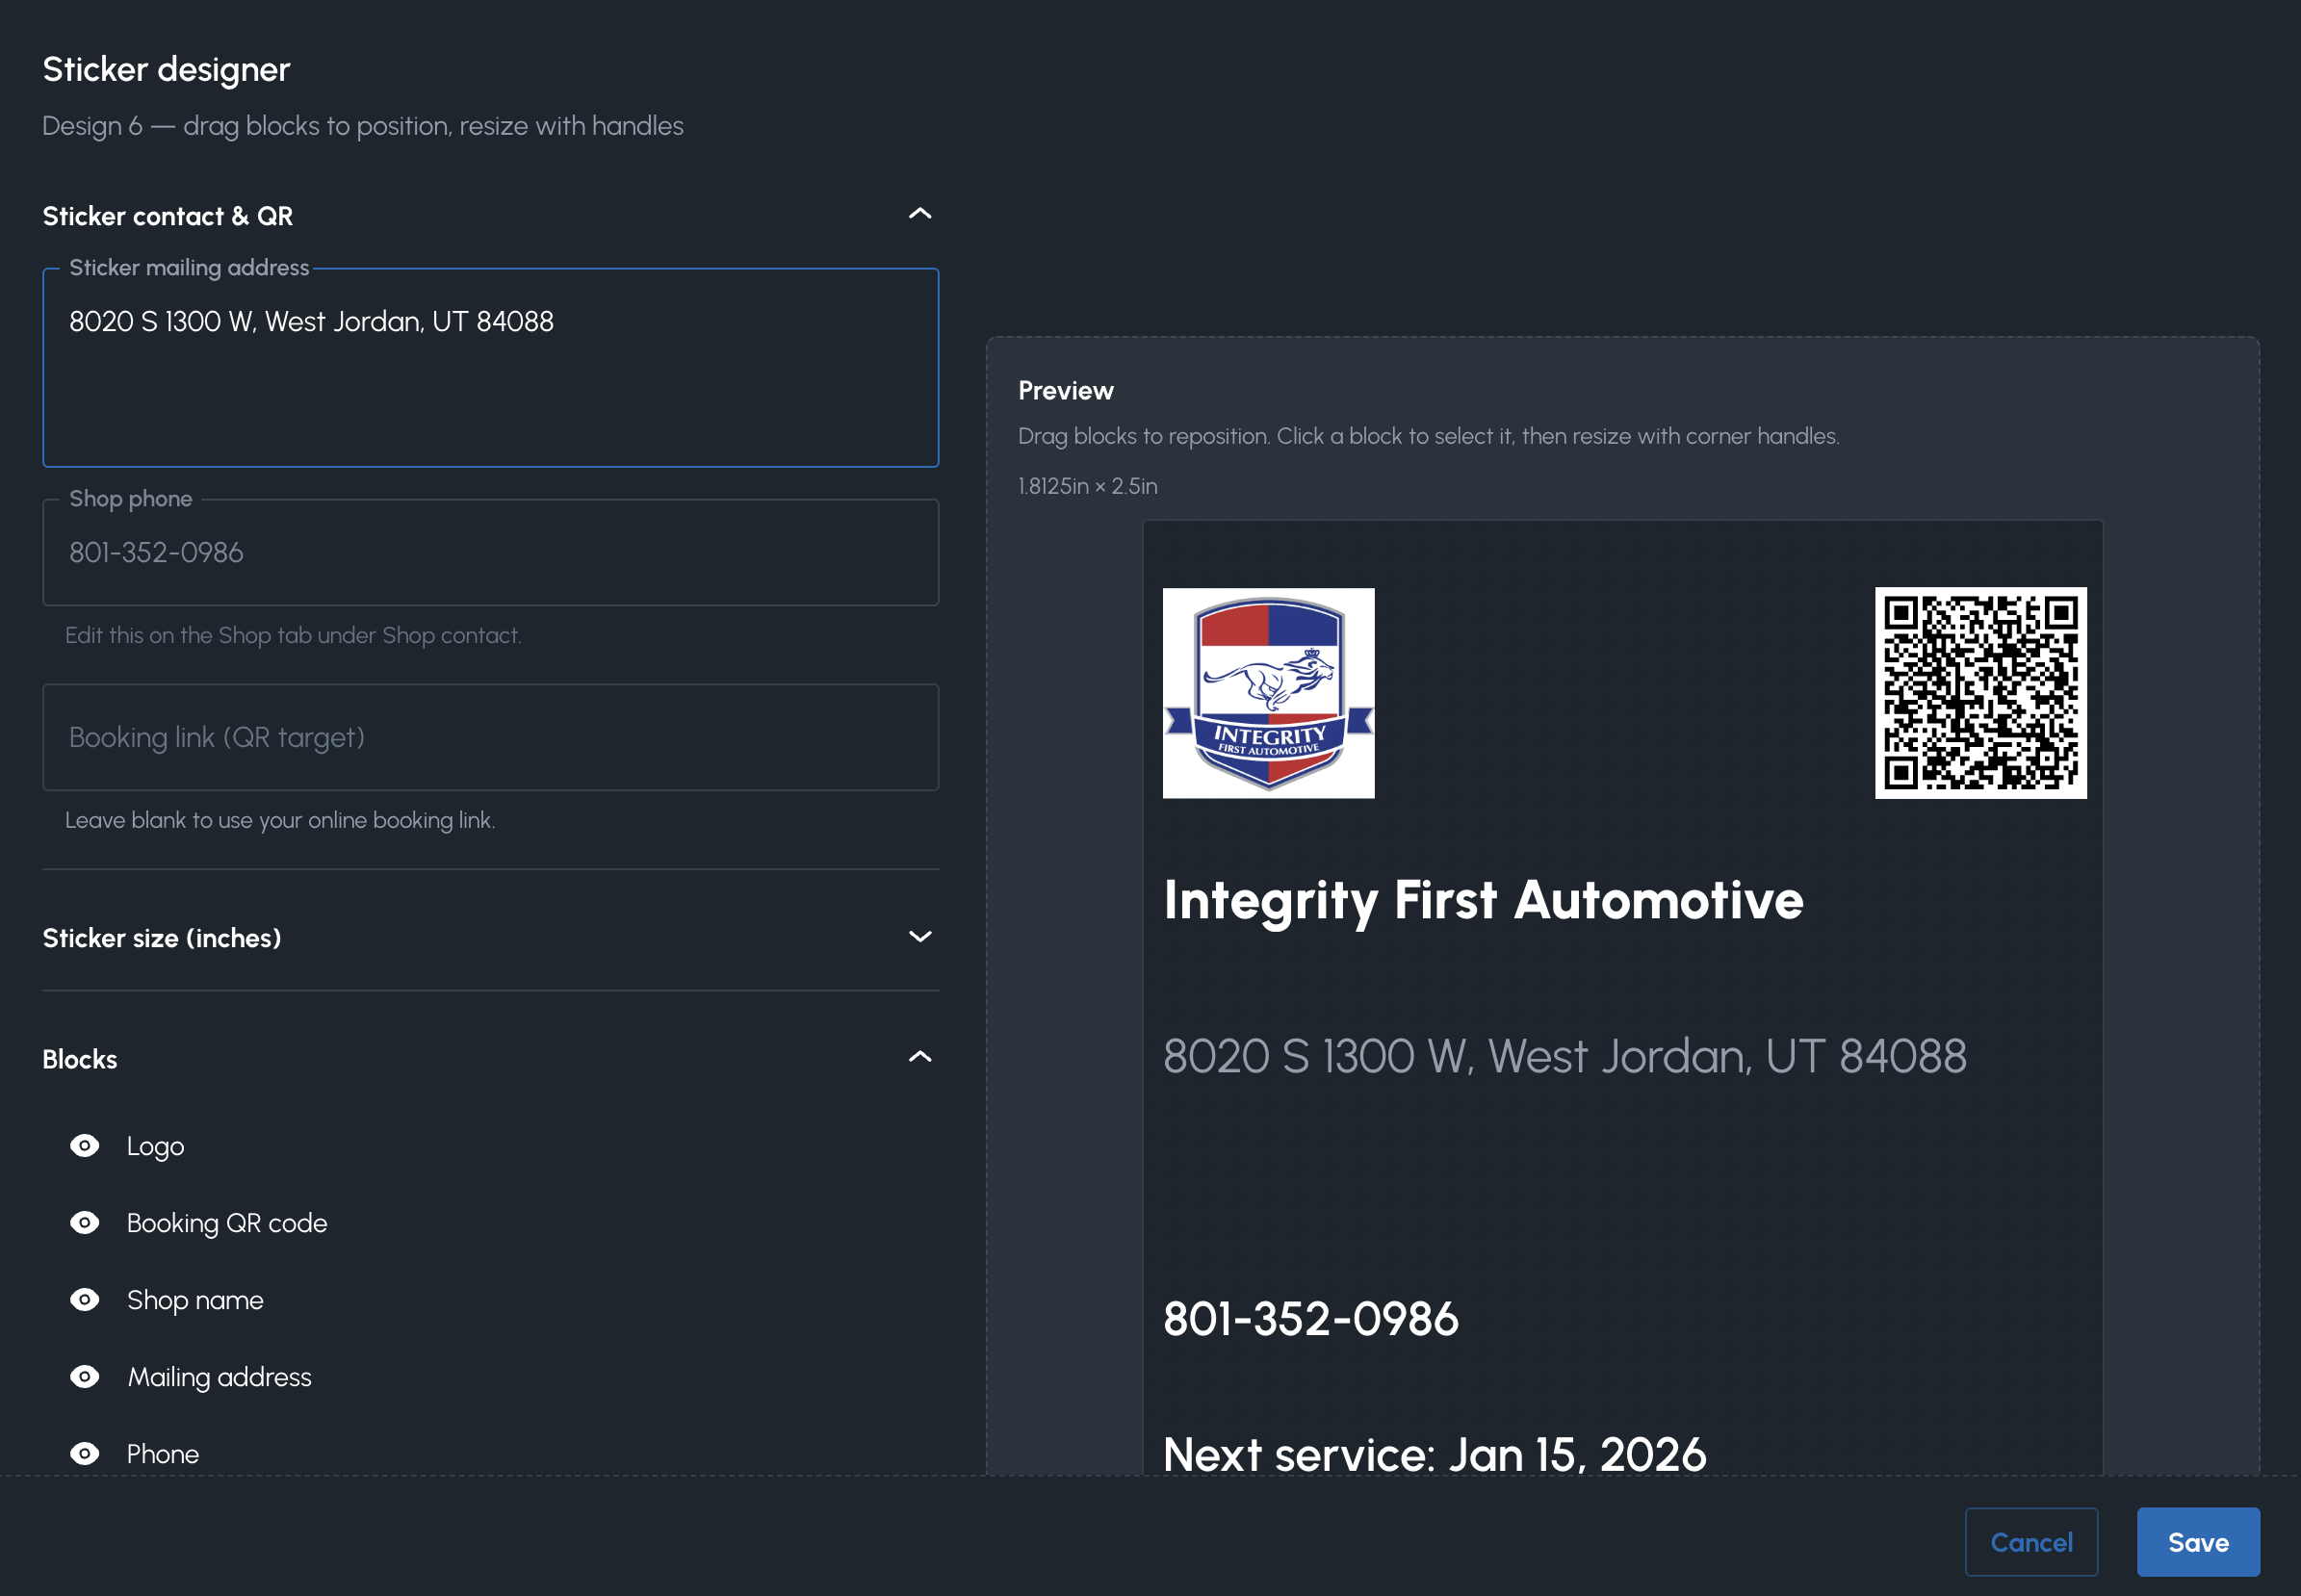Click the Sticker mailing address text area
This screenshot has height=1596, width=2301.
tap(491, 367)
